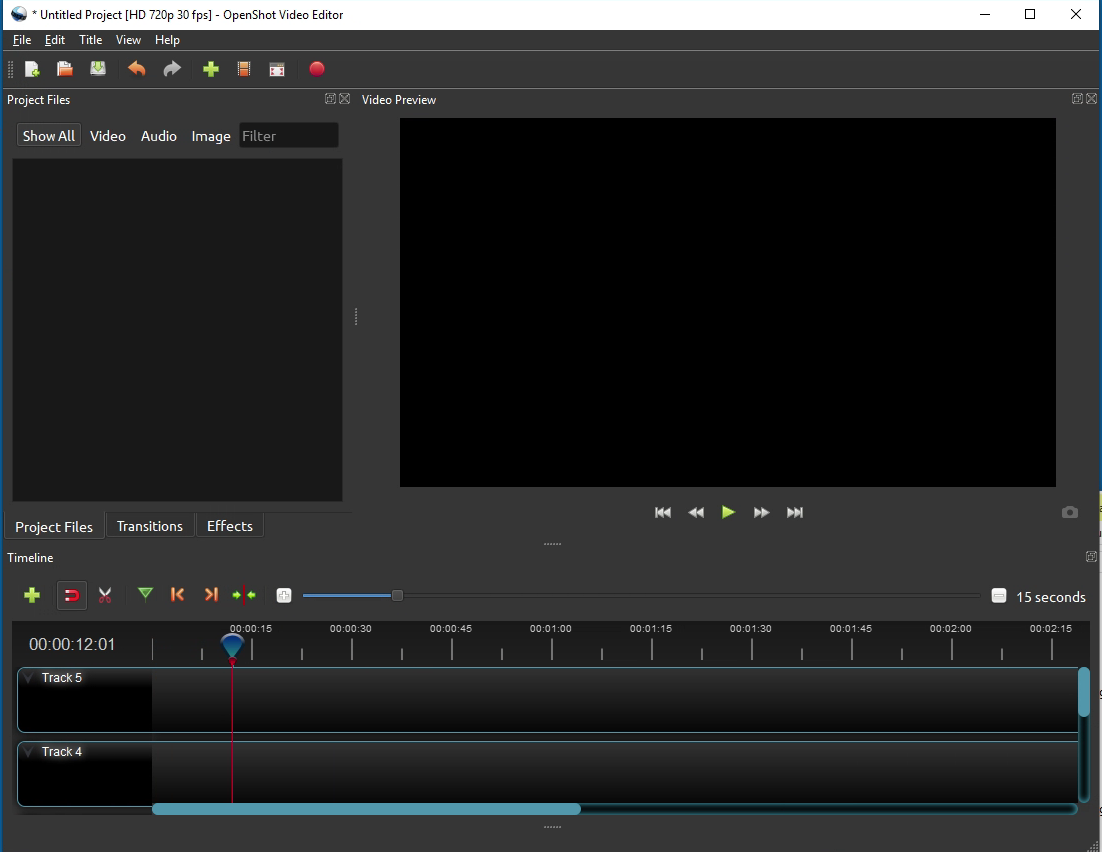Play the video preview
1102x852 pixels.
pos(728,512)
